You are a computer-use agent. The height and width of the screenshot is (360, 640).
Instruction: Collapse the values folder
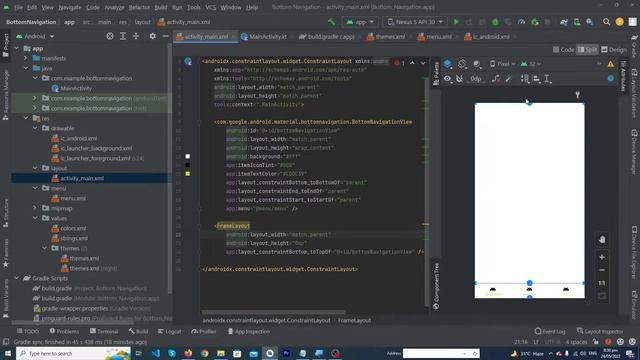(x=35, y=218)
